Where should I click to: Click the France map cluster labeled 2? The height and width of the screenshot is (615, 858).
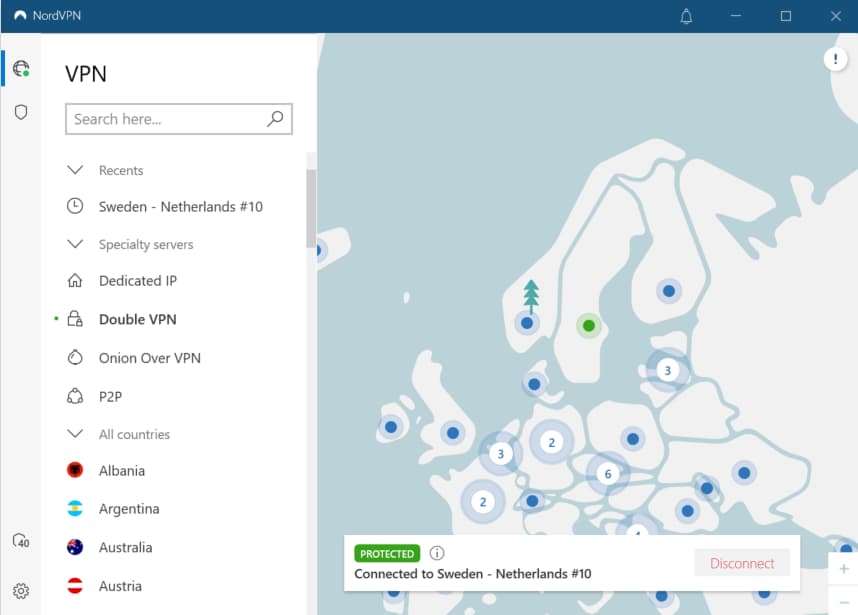pyautogui.click(x=483, y=502)
